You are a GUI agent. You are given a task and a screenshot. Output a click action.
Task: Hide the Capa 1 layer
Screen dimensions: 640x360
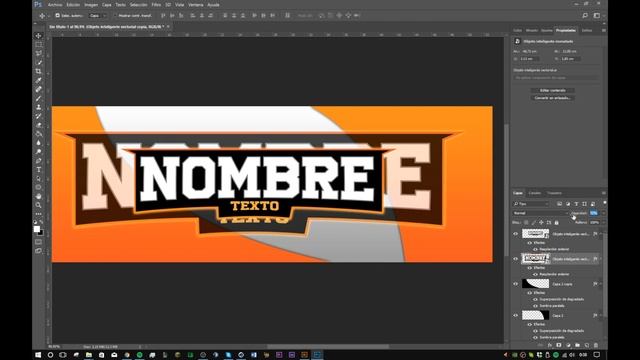[x=516, y=316]
